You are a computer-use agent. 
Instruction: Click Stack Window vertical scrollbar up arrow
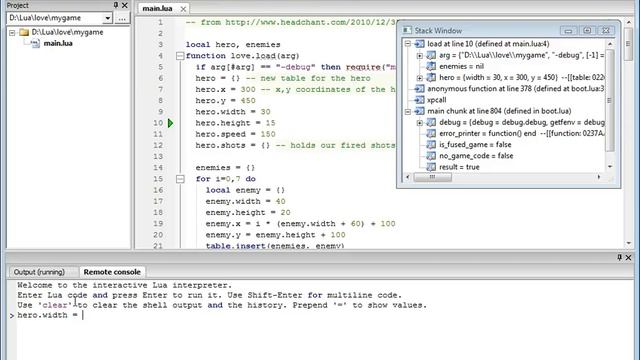[610, 44]
